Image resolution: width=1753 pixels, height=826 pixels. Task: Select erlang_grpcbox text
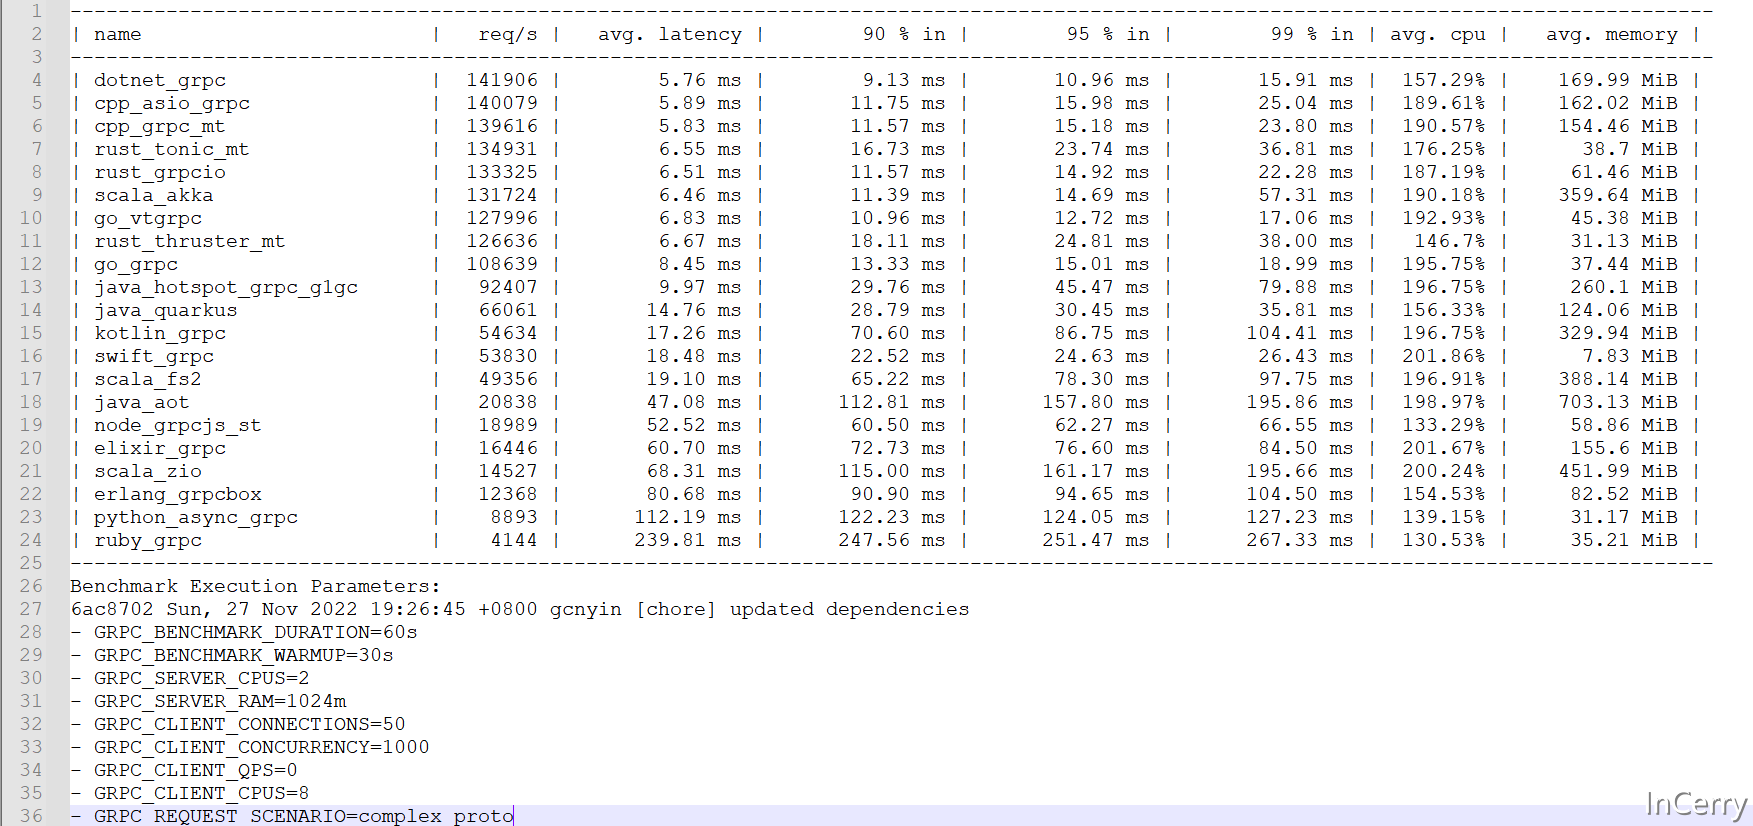pyautogui.click(x=178, y=494)
